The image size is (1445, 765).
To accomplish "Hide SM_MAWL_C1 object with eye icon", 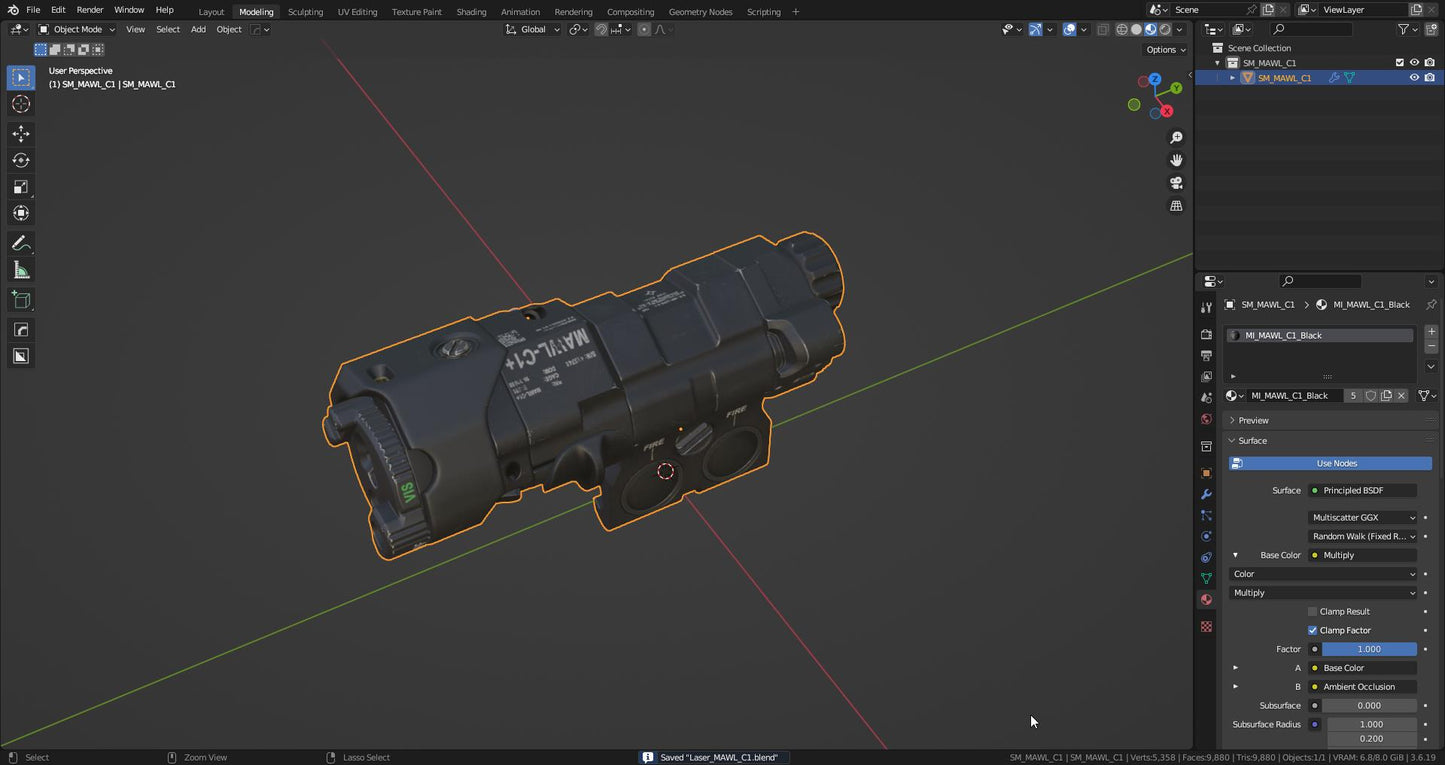I will (1414, 78).
